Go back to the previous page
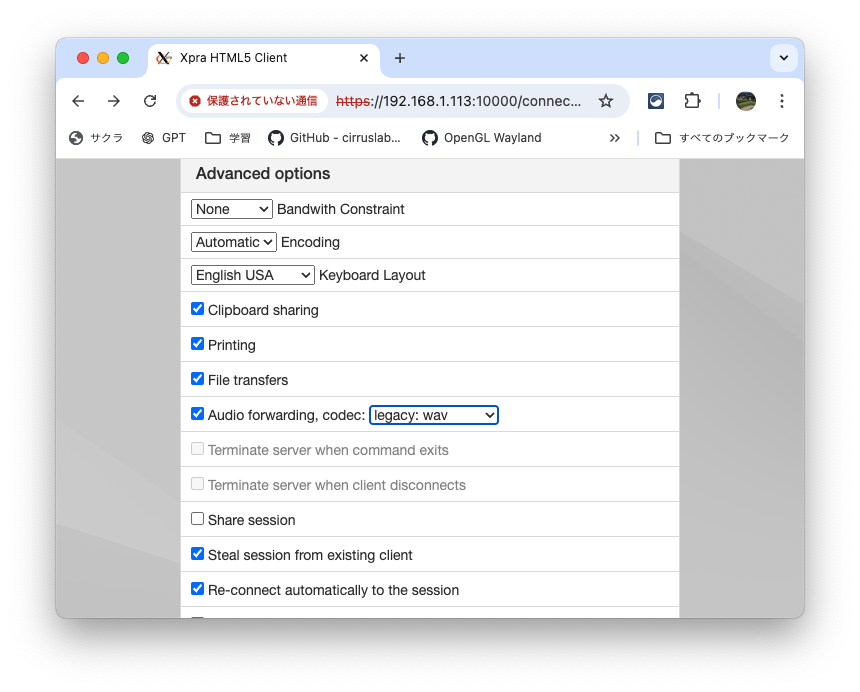860x692 pixels. (78, 101)
